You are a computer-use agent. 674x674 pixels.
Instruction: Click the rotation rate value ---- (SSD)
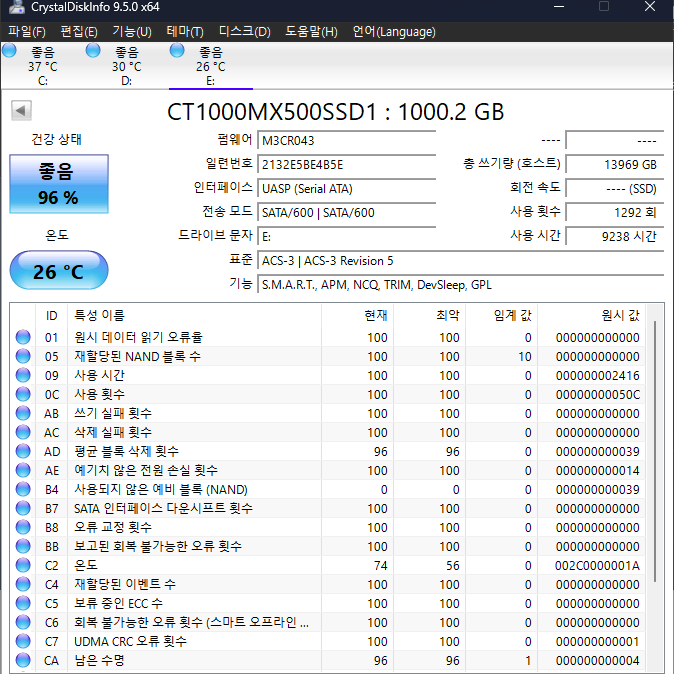(615, 189)
